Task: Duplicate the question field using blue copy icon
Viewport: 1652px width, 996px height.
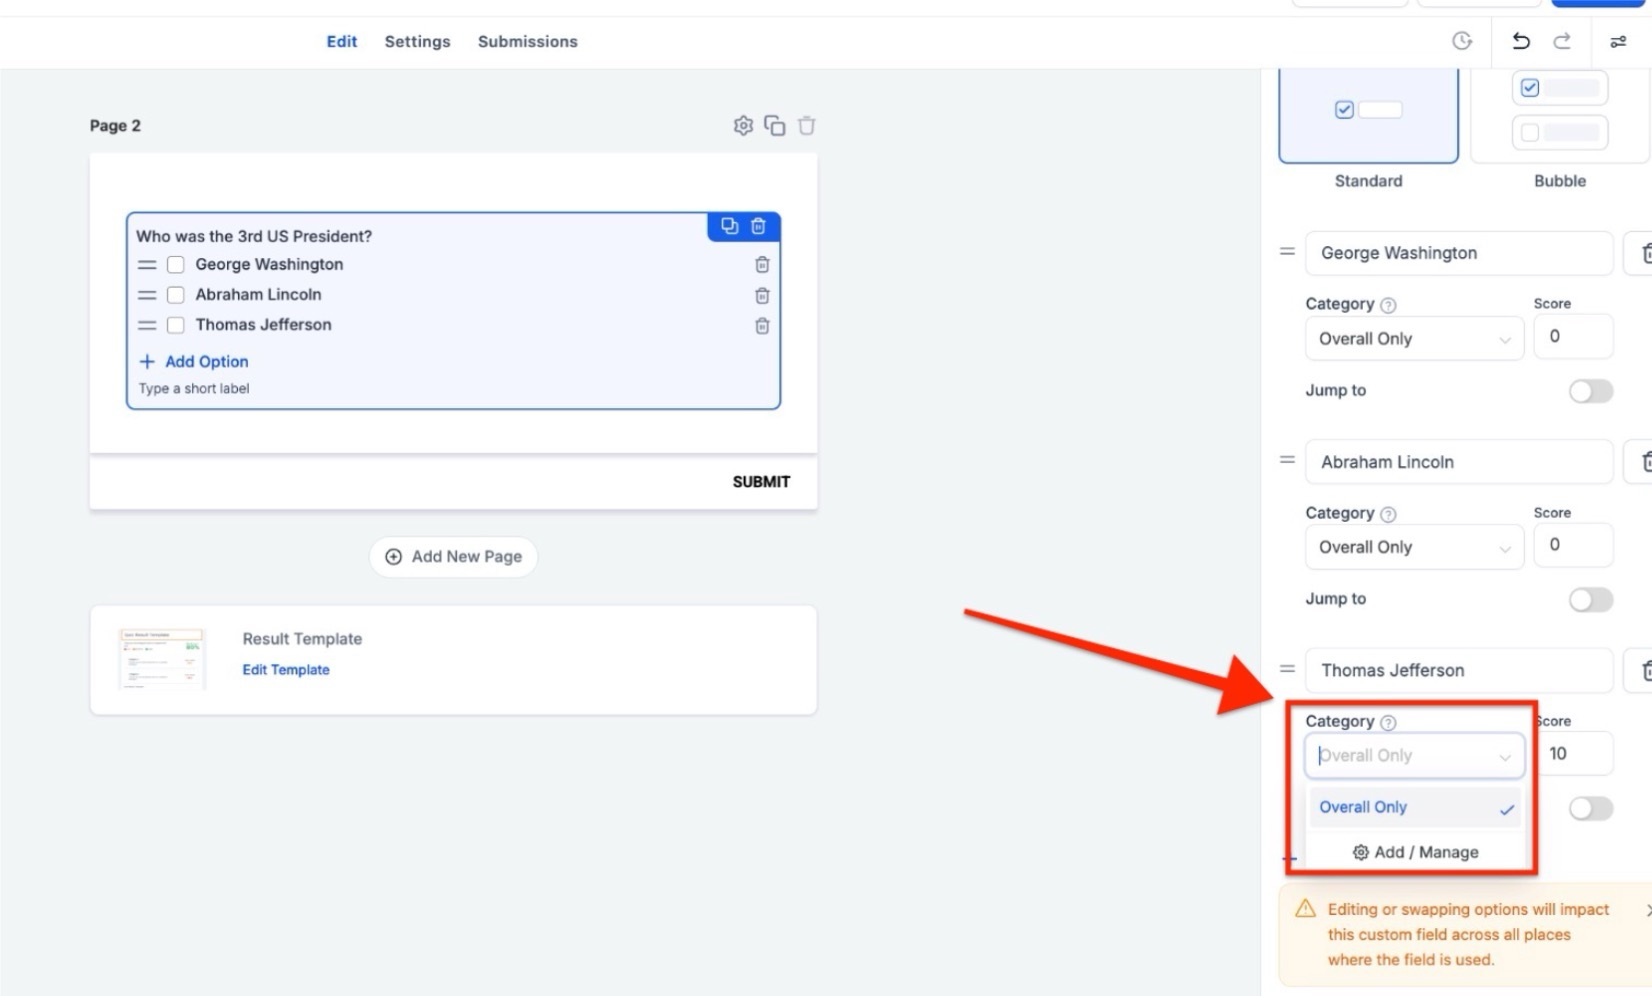Action: 730,227
